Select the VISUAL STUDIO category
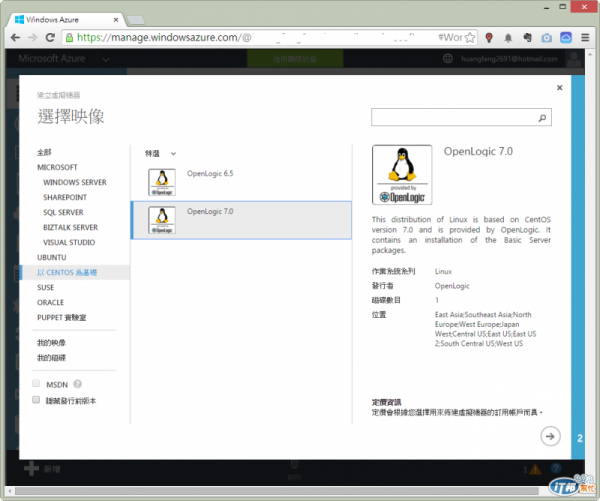This screenshot has height=501, width=600. click(x=69, y=242)
